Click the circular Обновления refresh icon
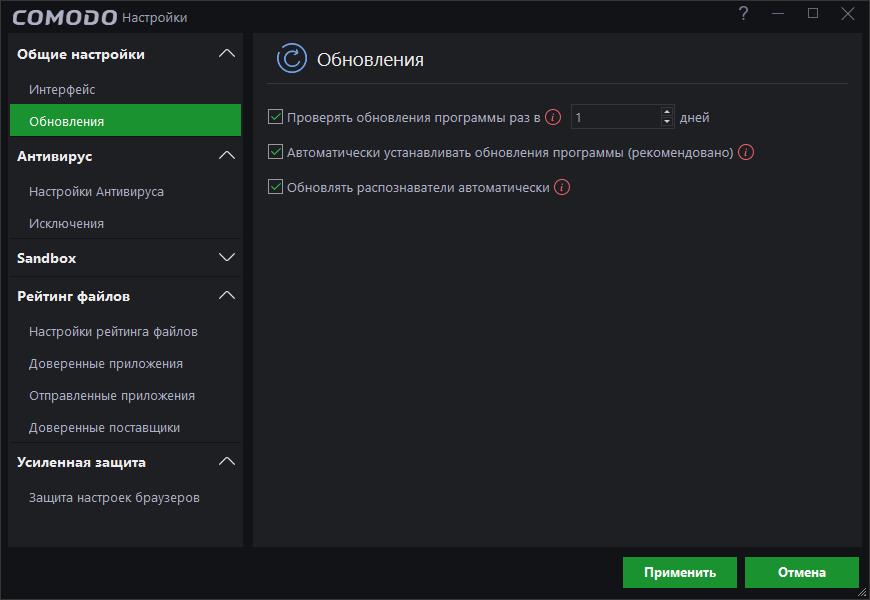 pos(290,59)
